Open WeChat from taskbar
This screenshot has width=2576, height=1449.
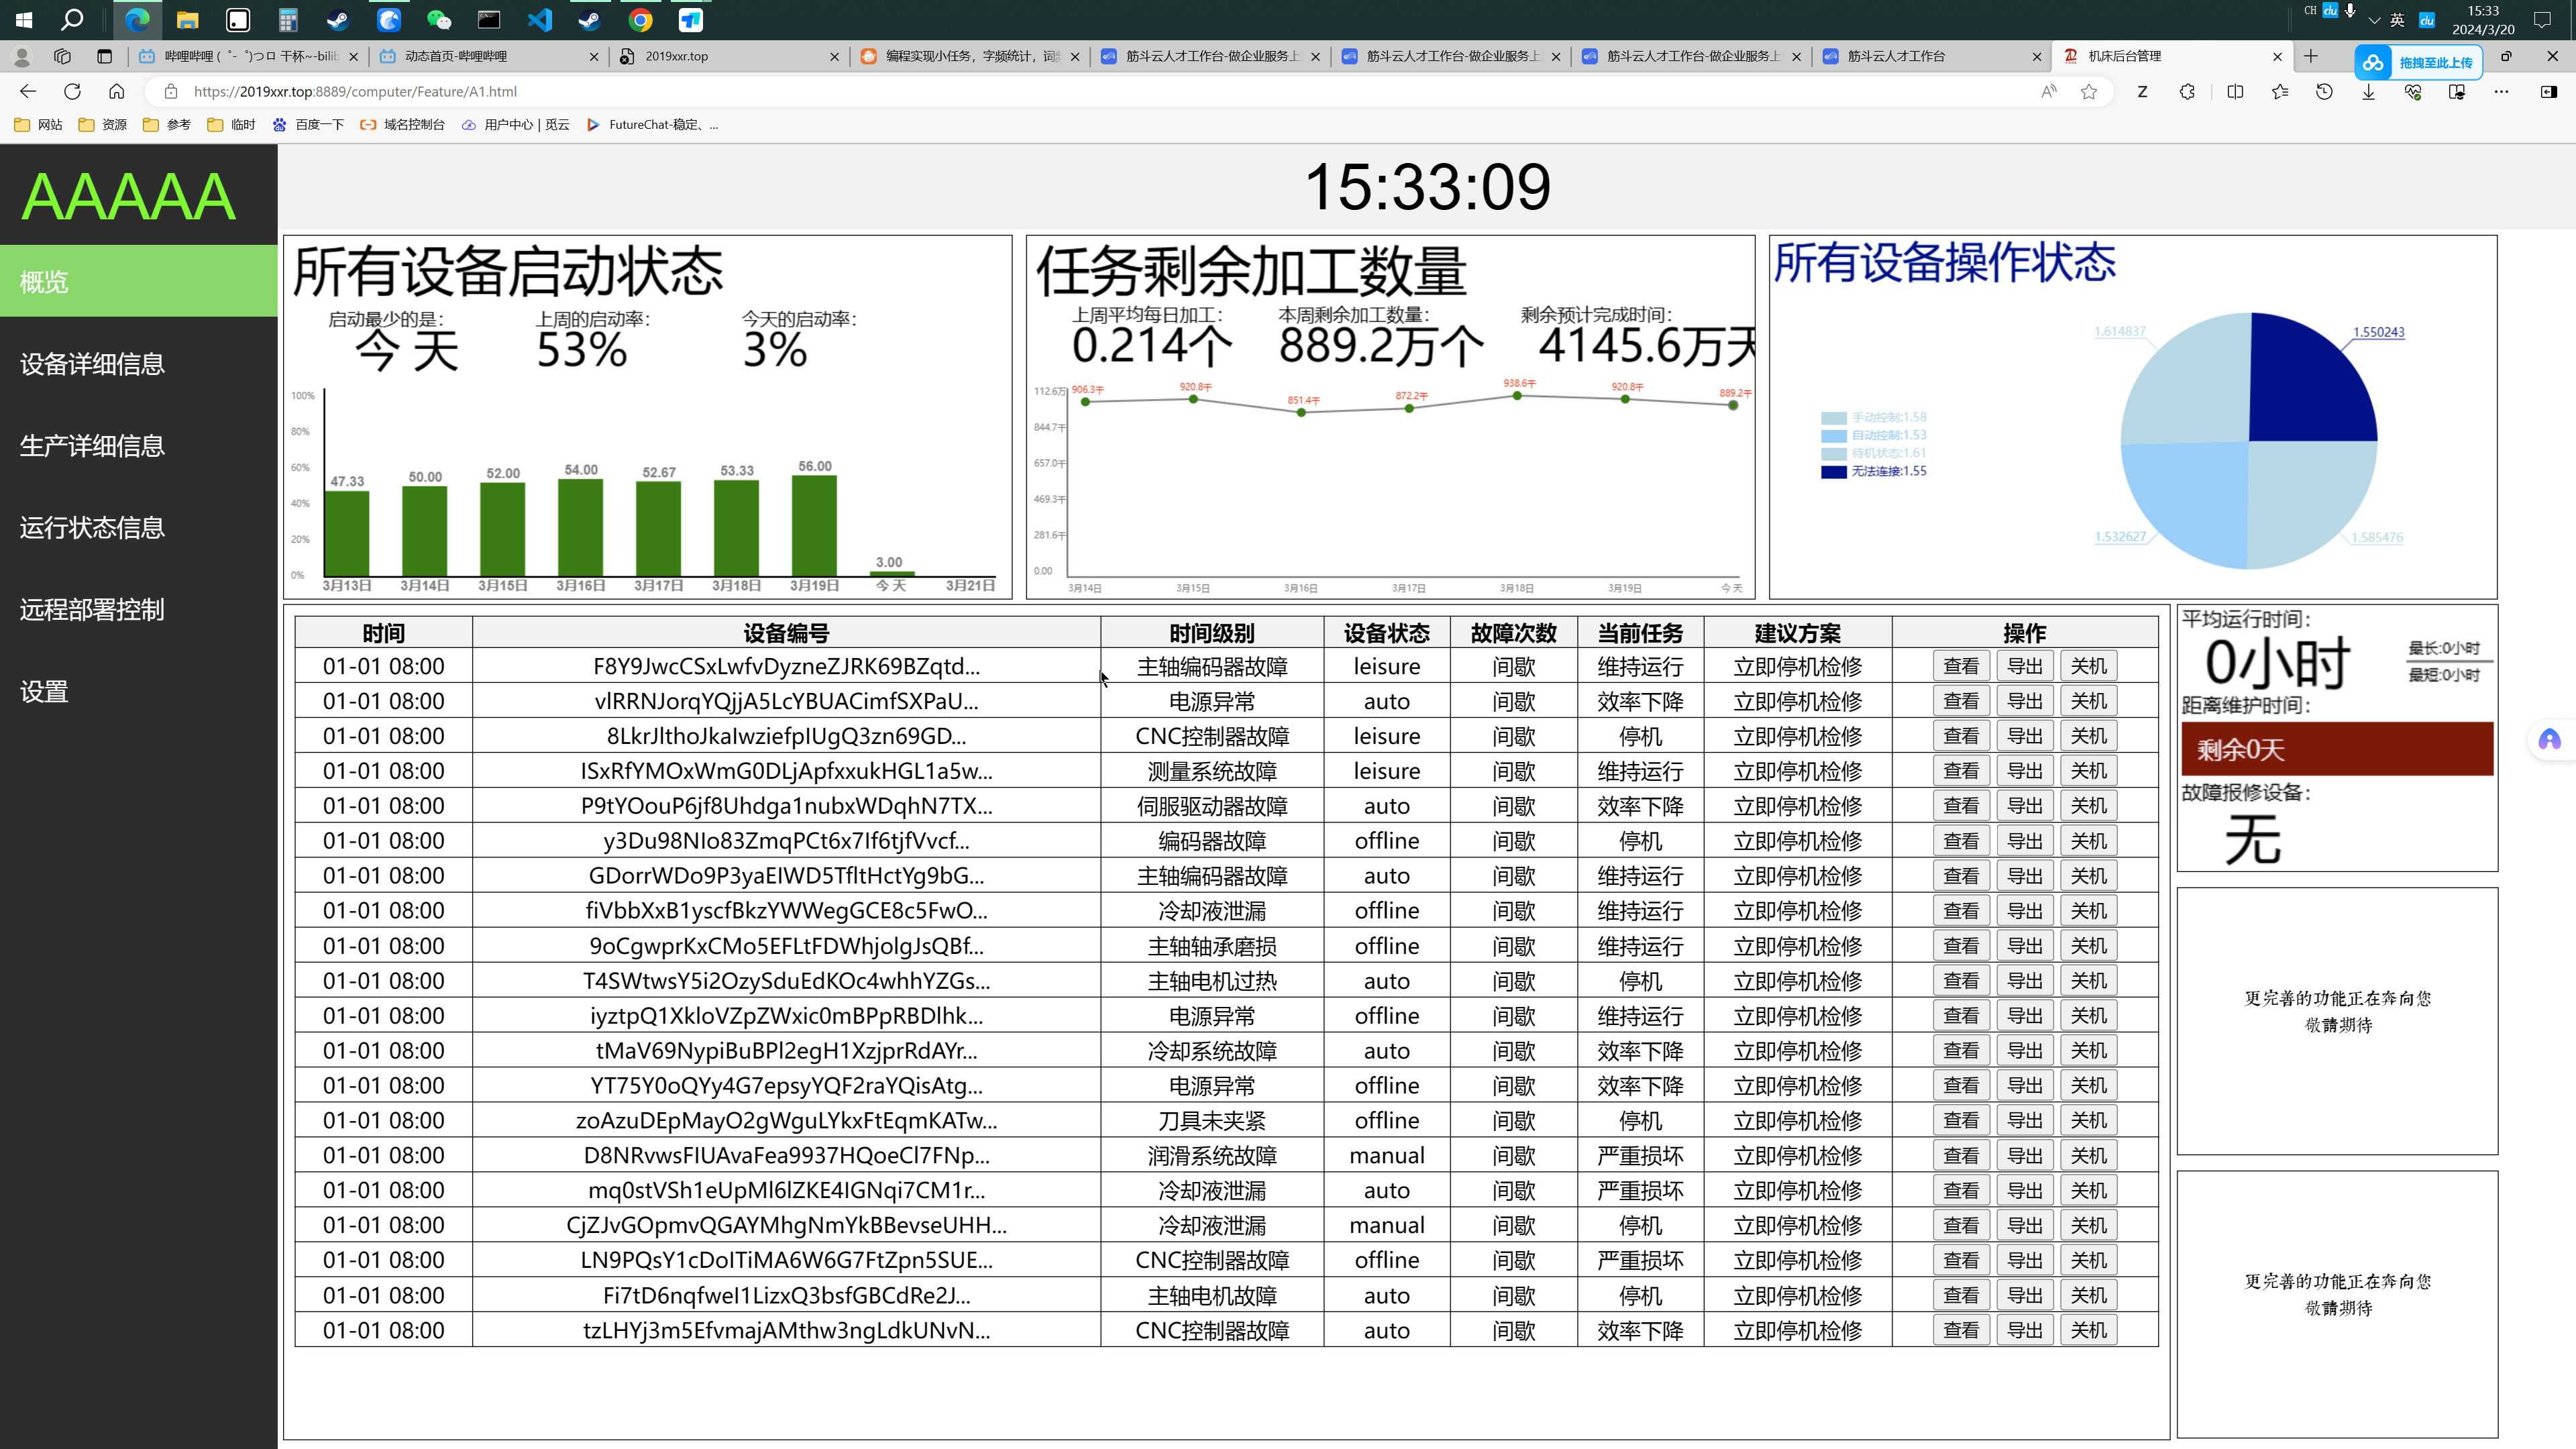pos(439,19)
